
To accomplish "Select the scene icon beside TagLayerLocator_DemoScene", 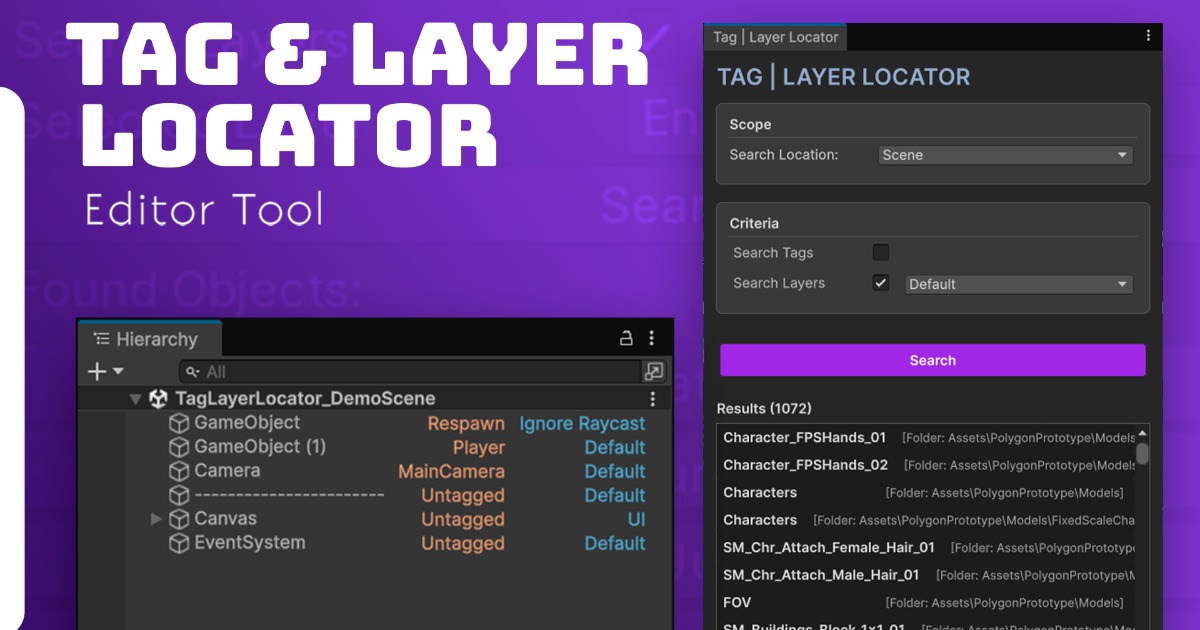I will 160,397.
